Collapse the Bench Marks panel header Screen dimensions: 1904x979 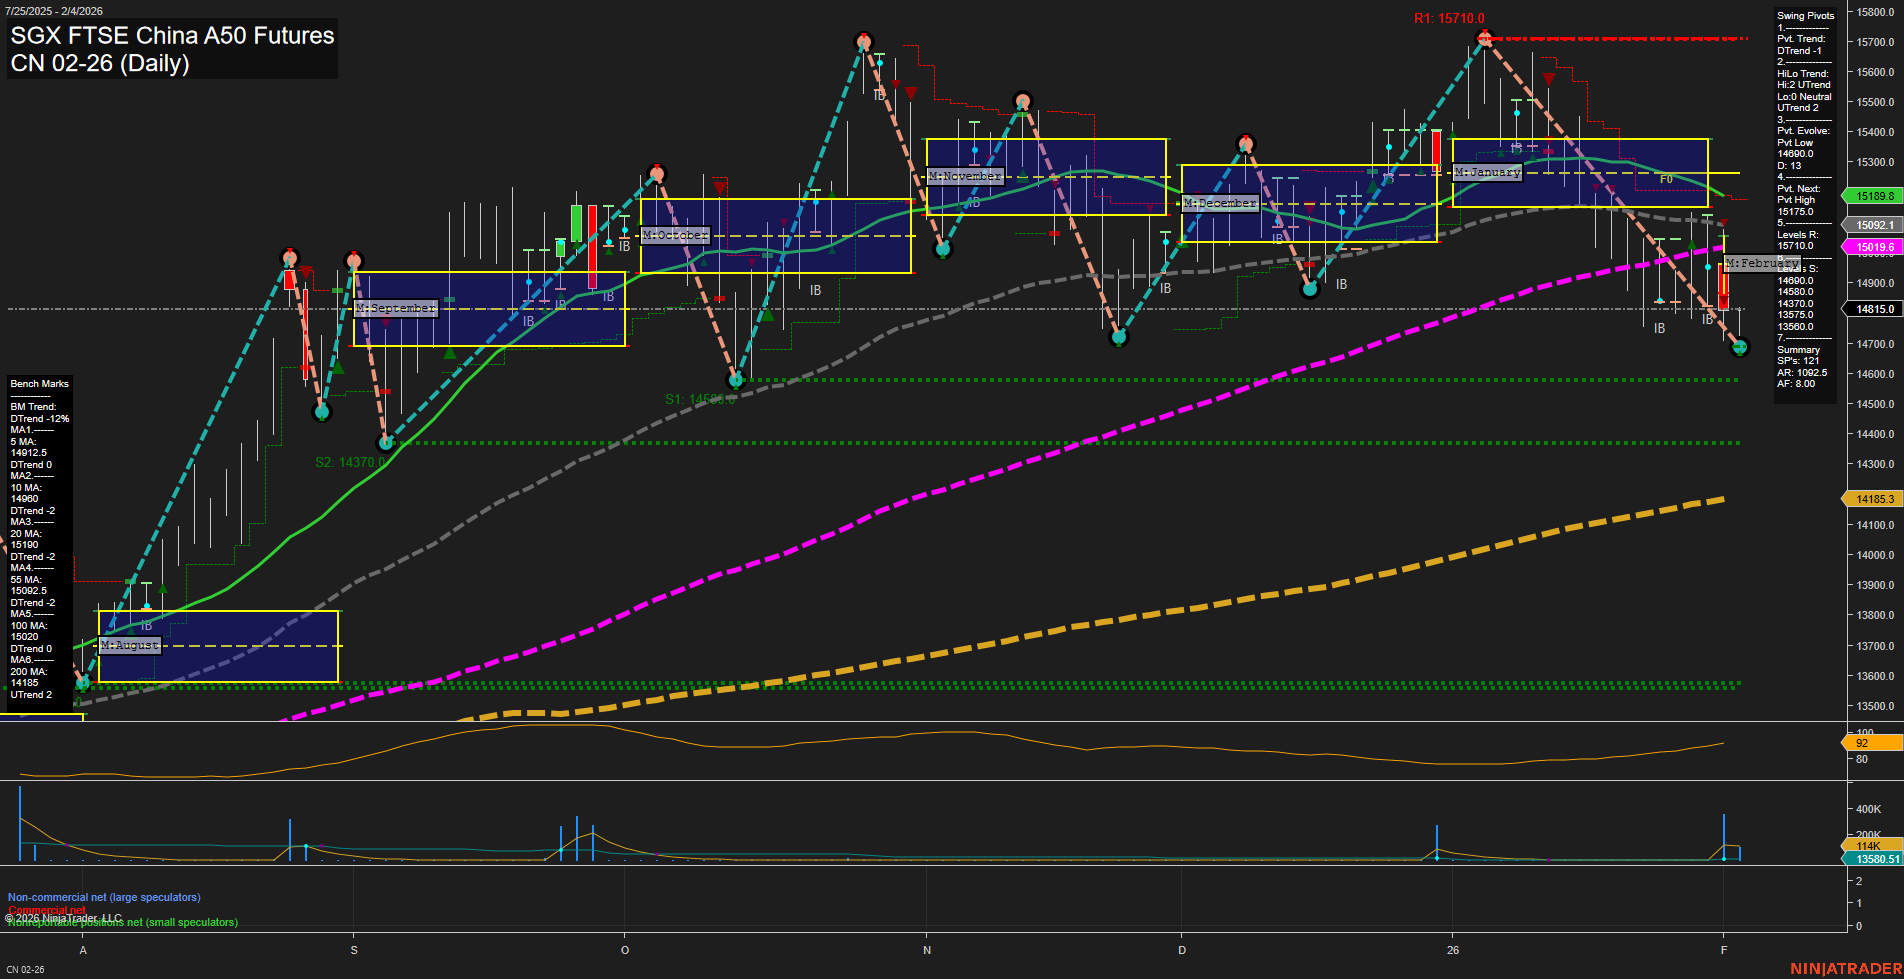38,383
